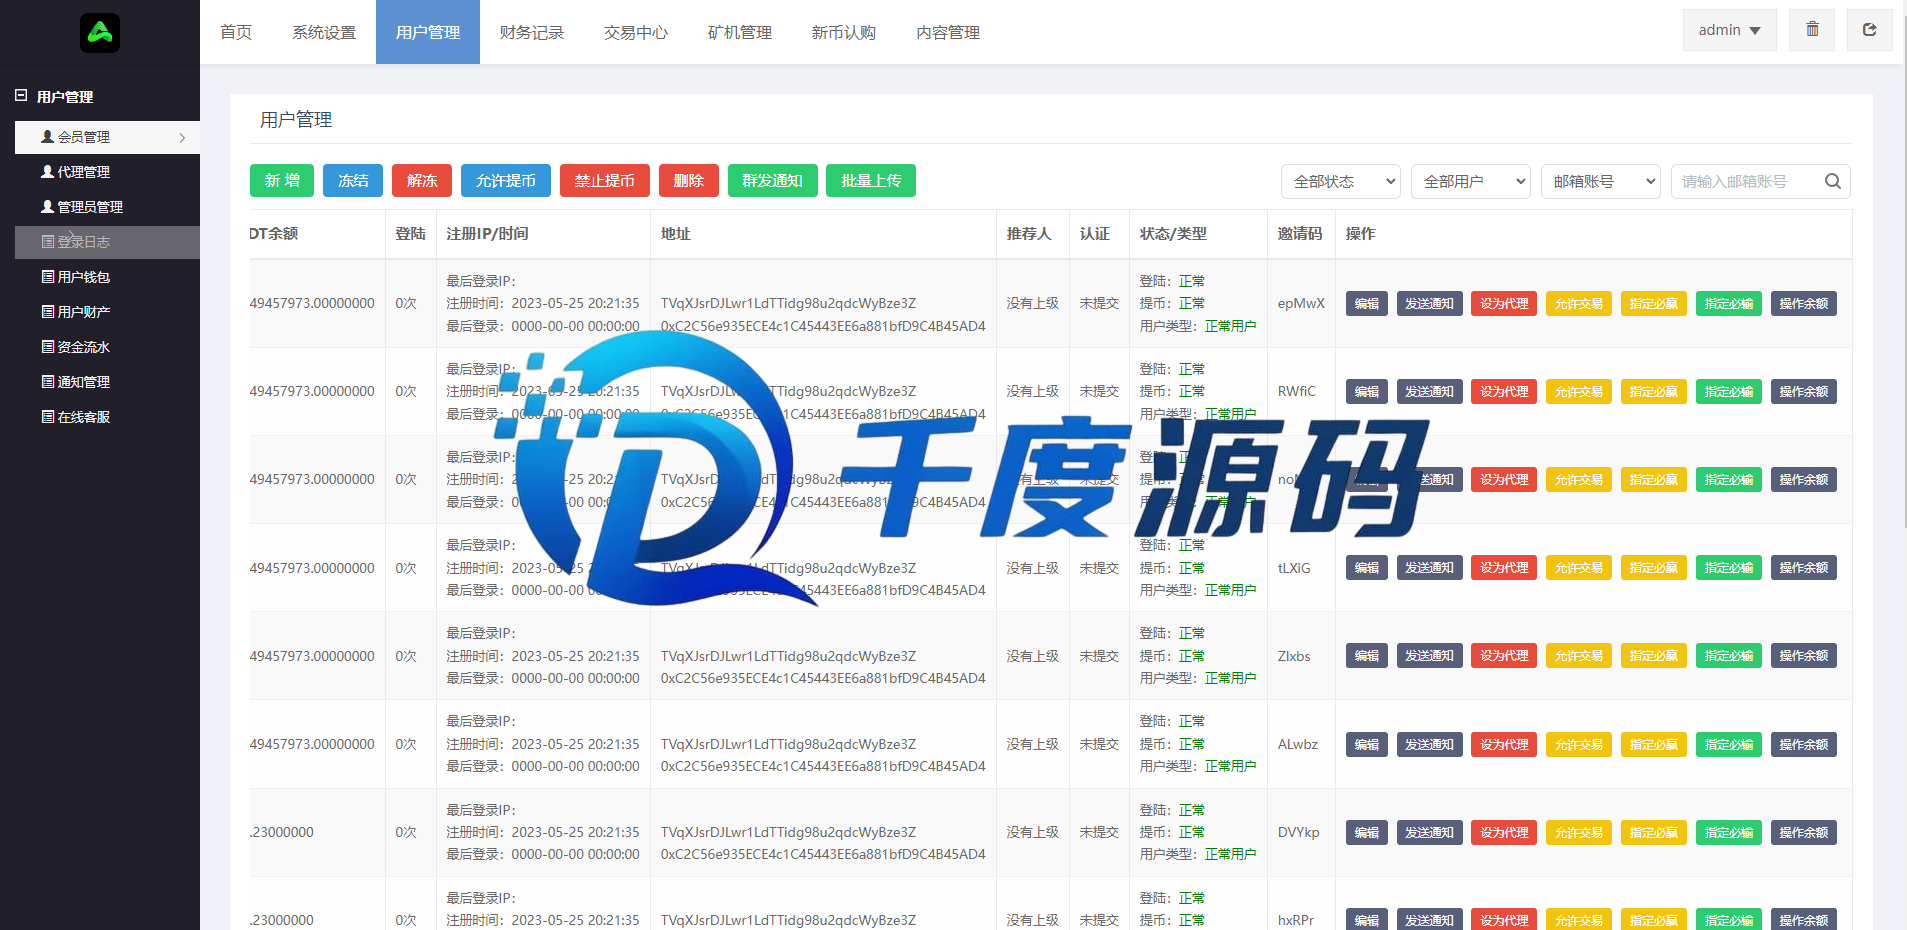
Task: Switch to the 交易中心 tab
Action: tap(636, 32)
